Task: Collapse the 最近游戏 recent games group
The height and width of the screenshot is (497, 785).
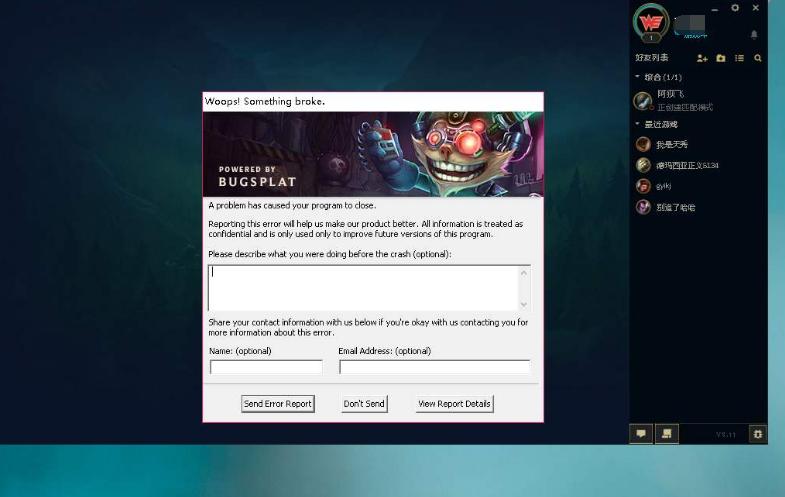Action: coord(638,125)
